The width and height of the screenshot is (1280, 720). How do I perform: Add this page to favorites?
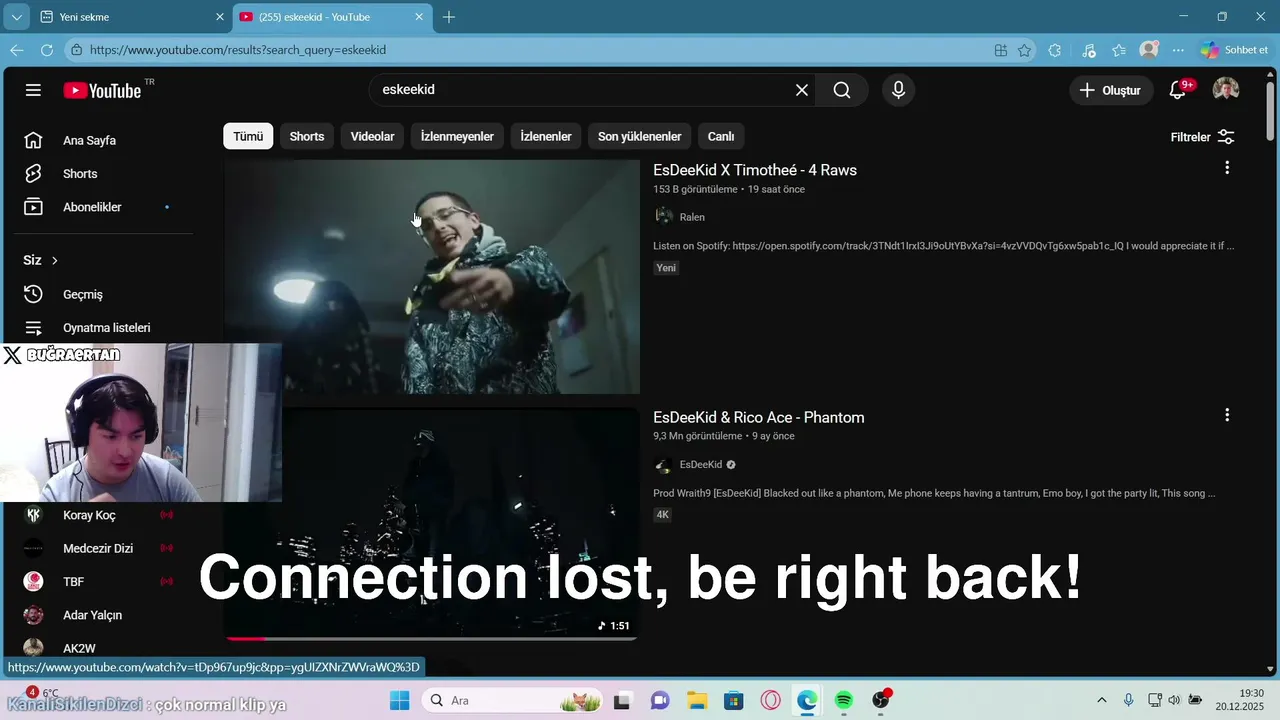coord(1025,50)
